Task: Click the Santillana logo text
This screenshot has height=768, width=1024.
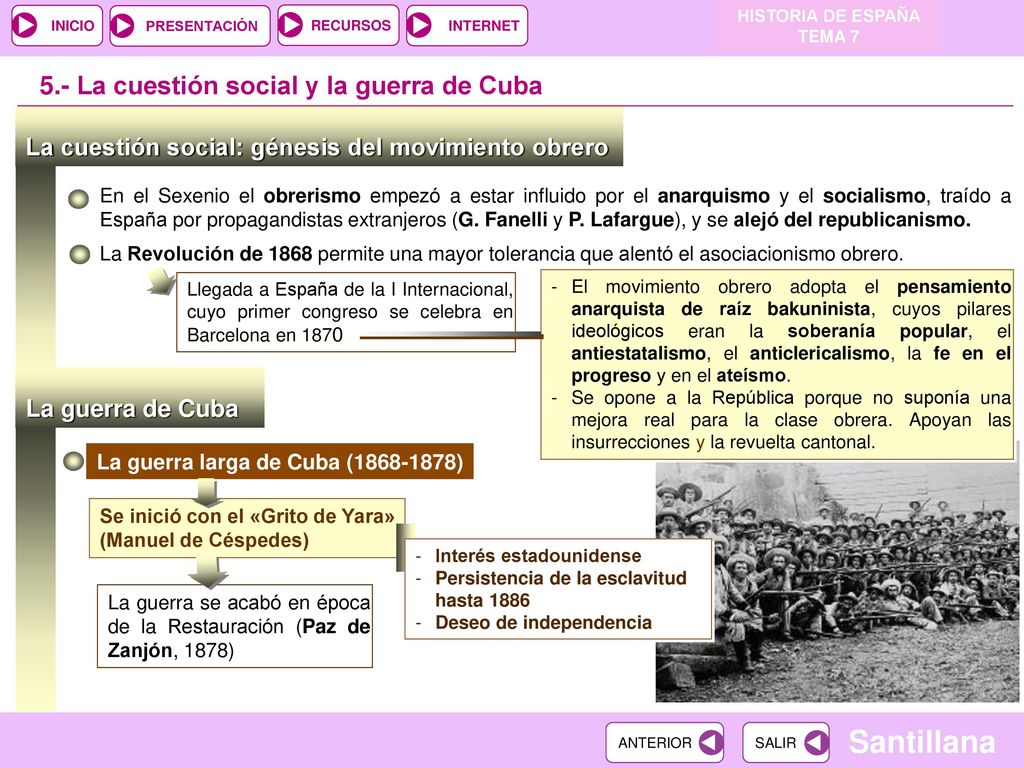Action: pos(922,742)
